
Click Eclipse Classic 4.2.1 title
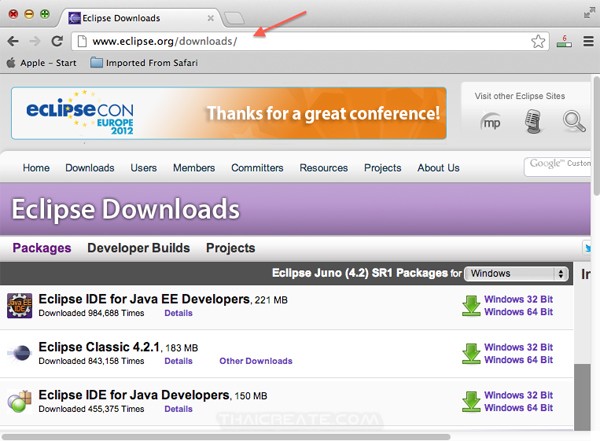pyautogui.click(x=99, y=347)
